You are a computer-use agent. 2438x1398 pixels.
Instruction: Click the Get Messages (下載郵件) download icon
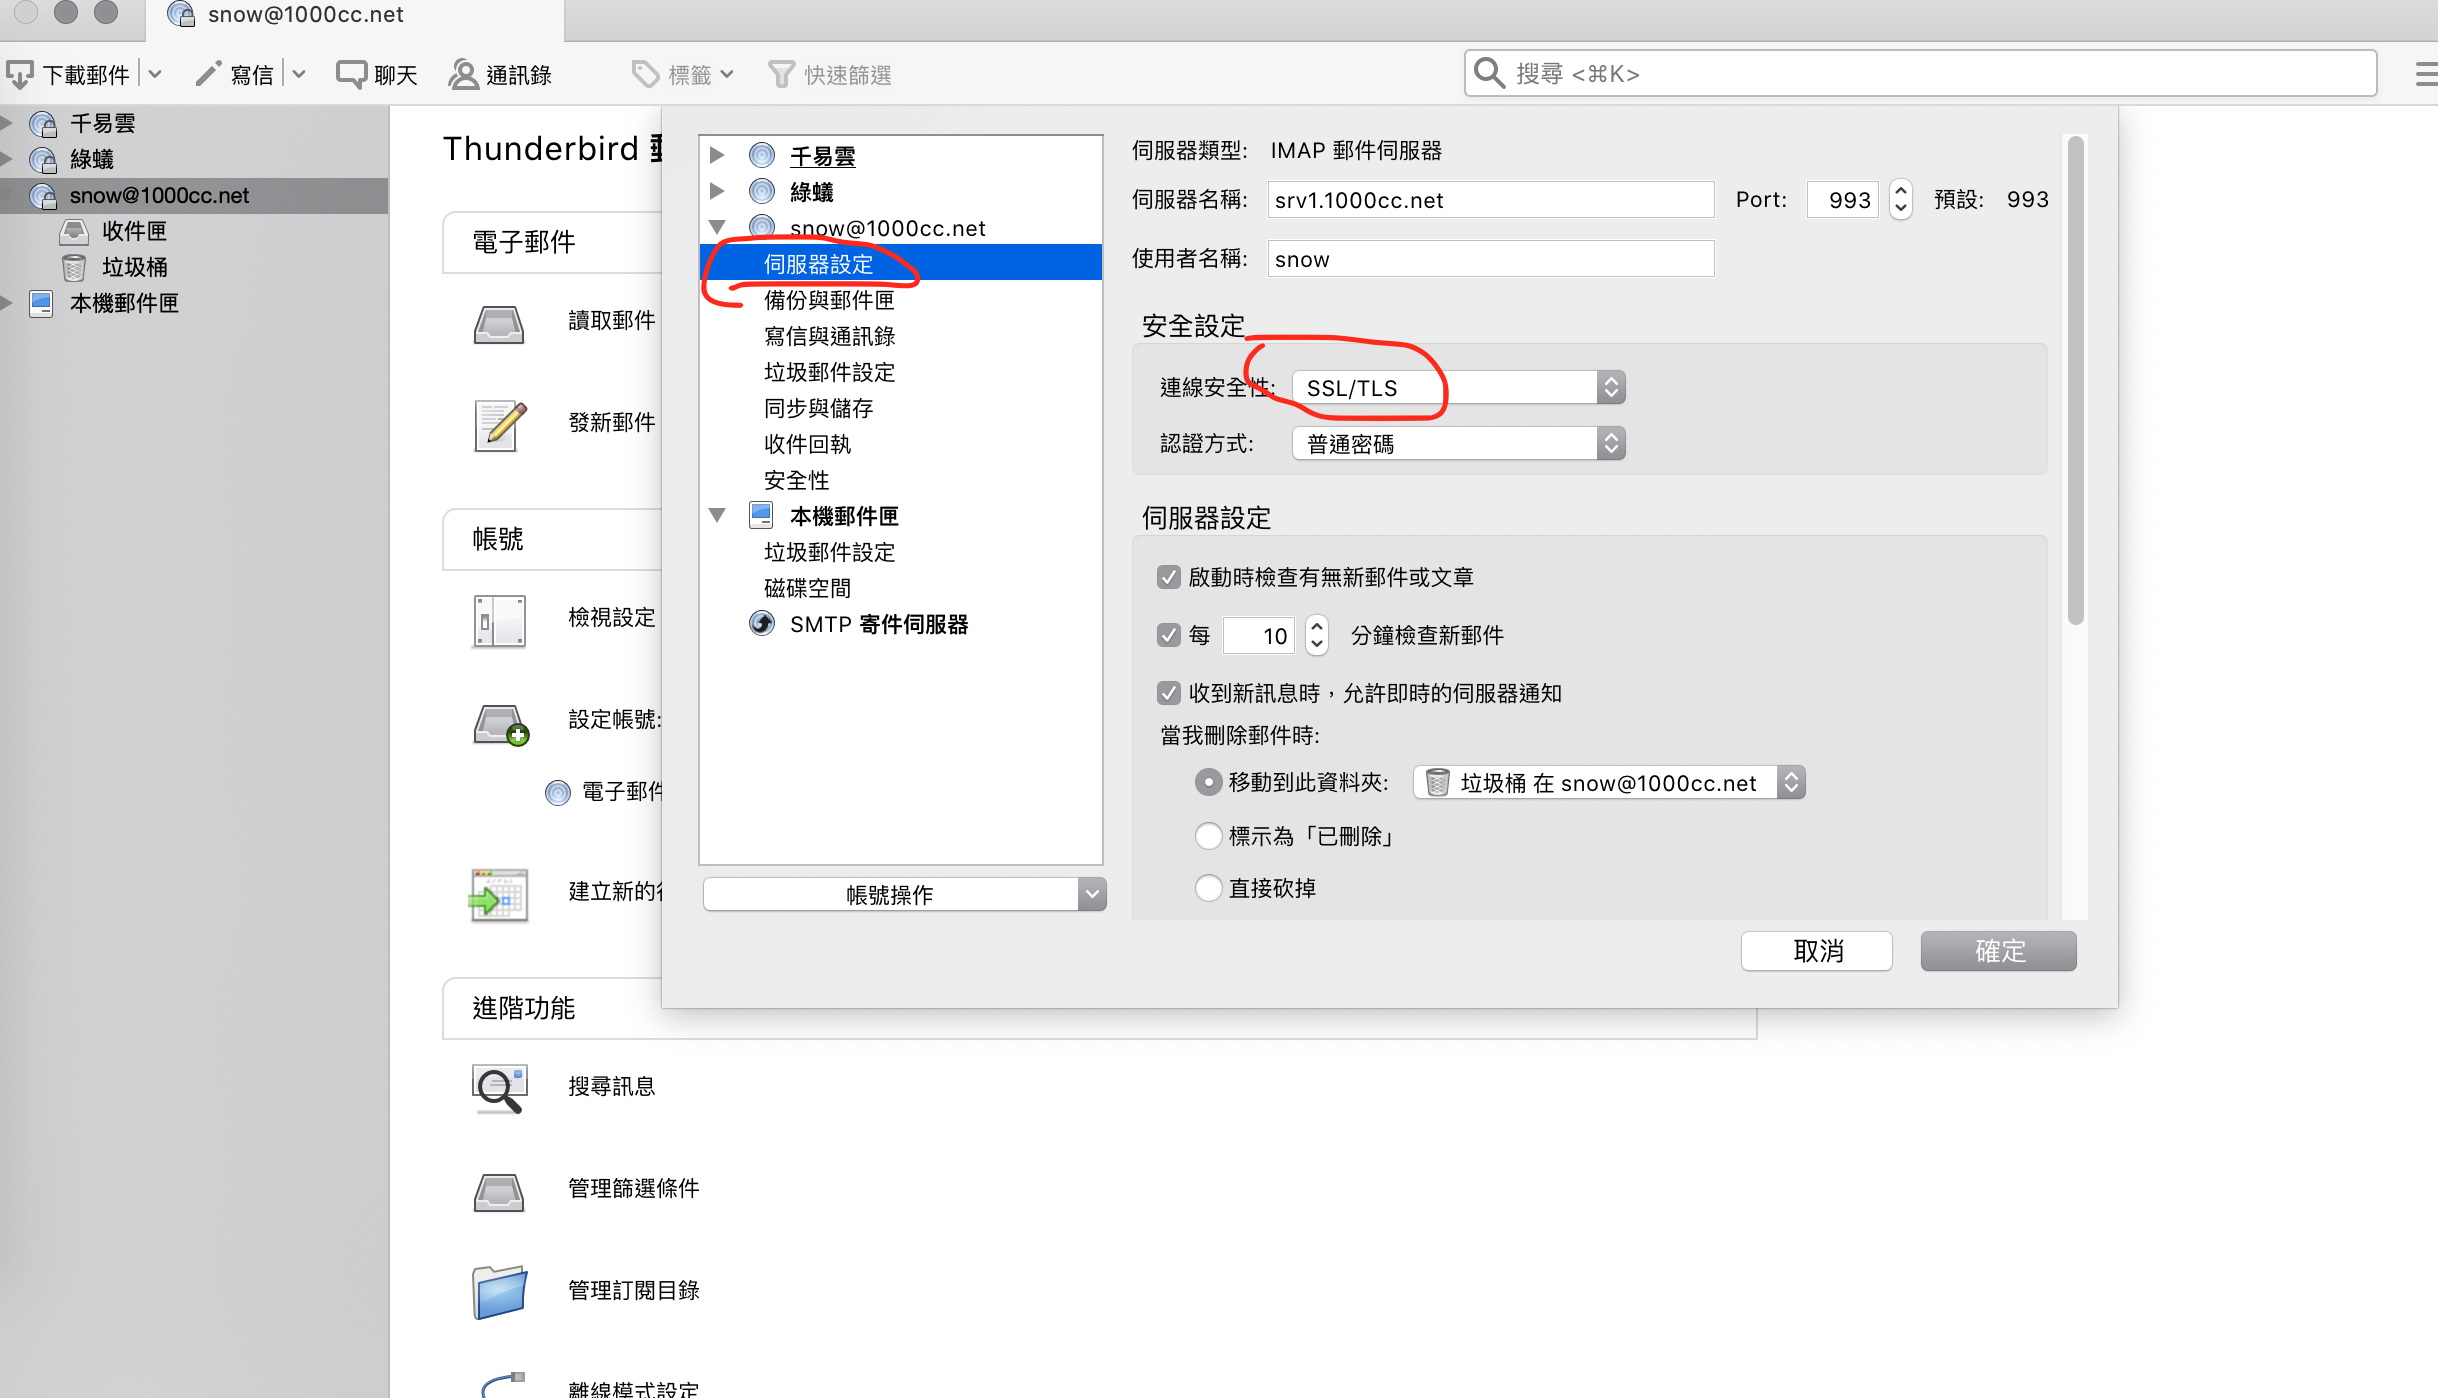point(20,74)
